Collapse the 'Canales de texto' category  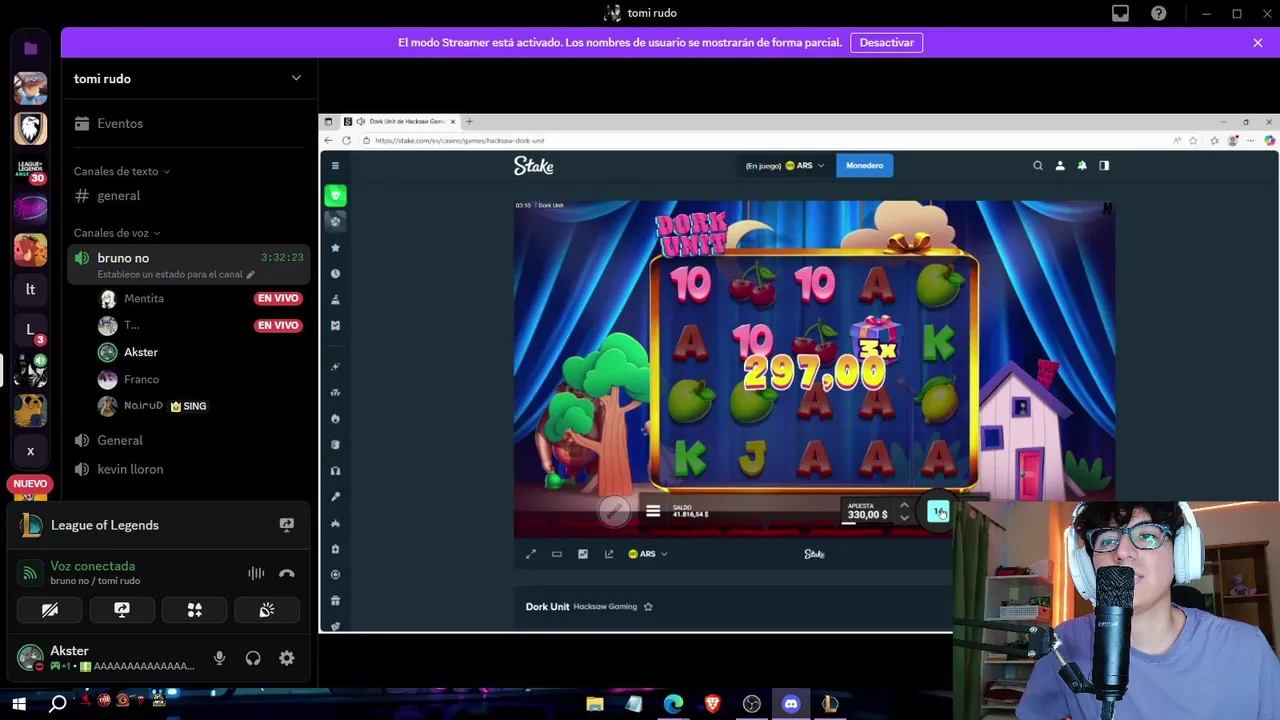121,171
